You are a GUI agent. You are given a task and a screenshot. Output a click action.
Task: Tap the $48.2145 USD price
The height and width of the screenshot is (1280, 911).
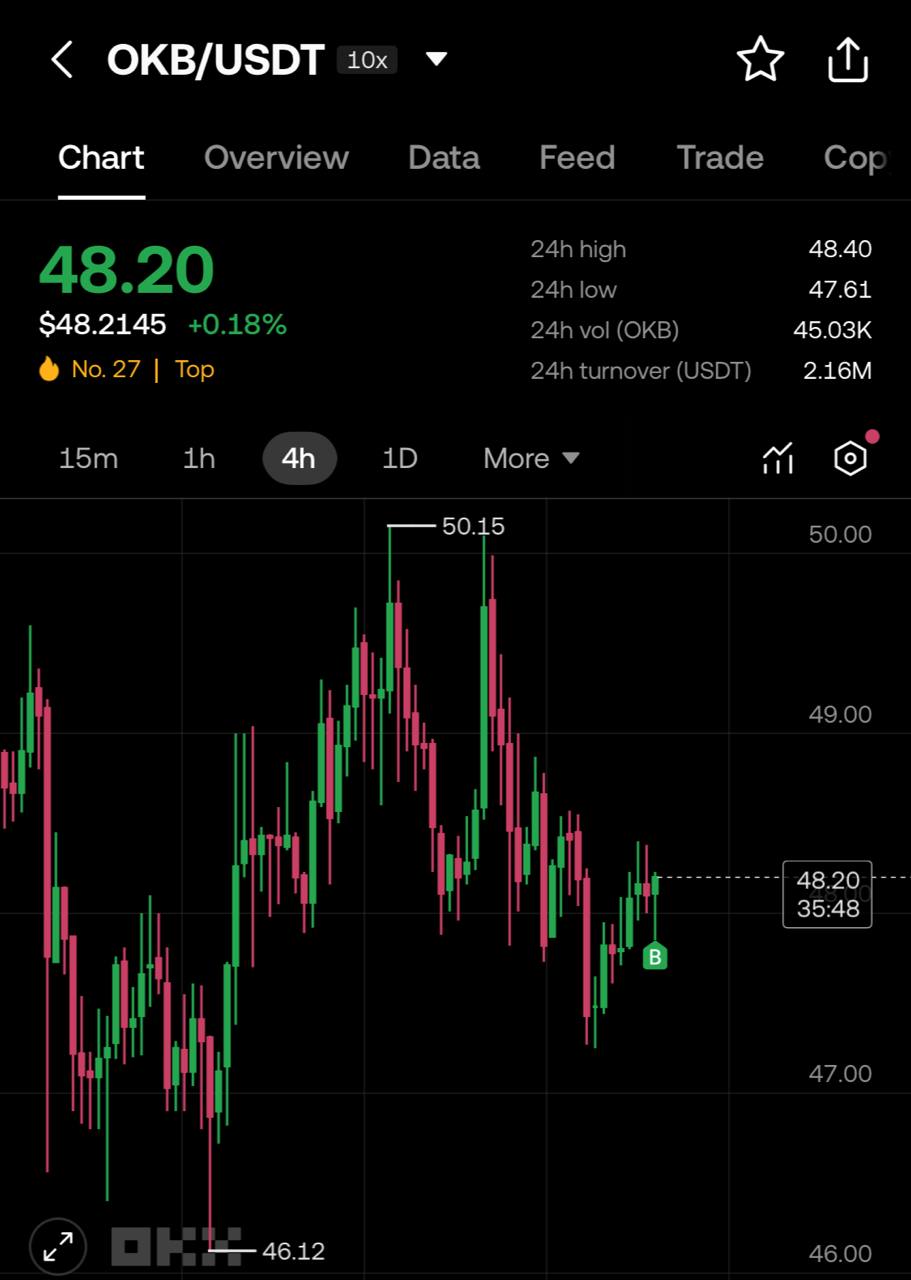pos(103,324)
